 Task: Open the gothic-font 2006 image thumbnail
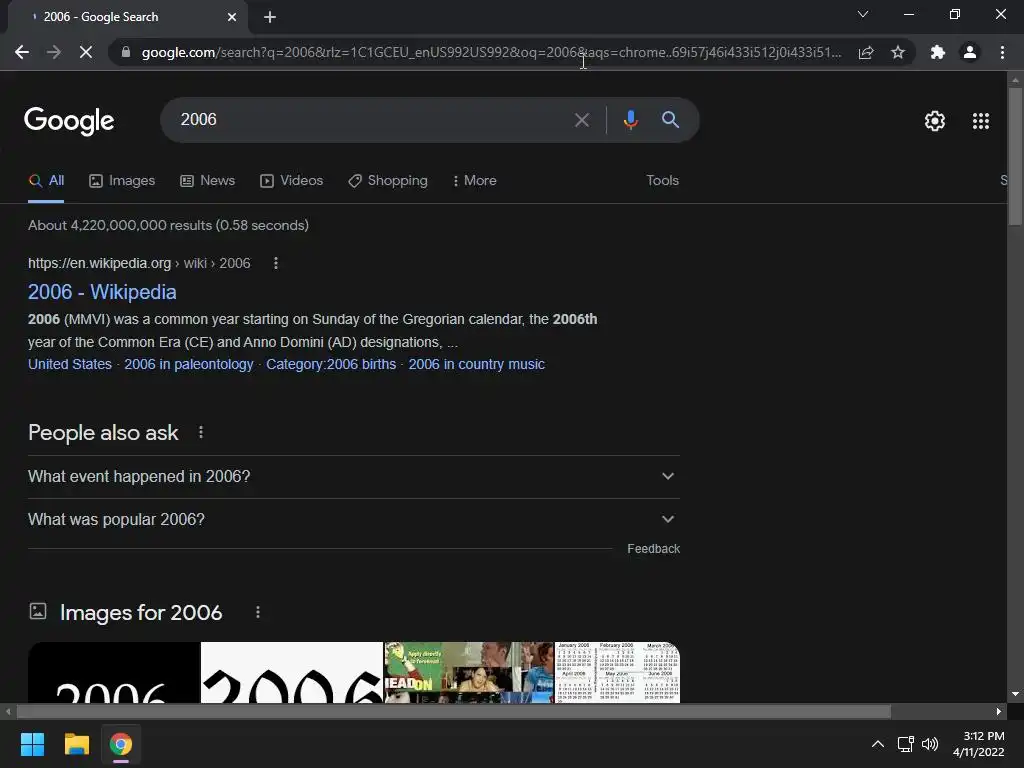tap(292, 673)
